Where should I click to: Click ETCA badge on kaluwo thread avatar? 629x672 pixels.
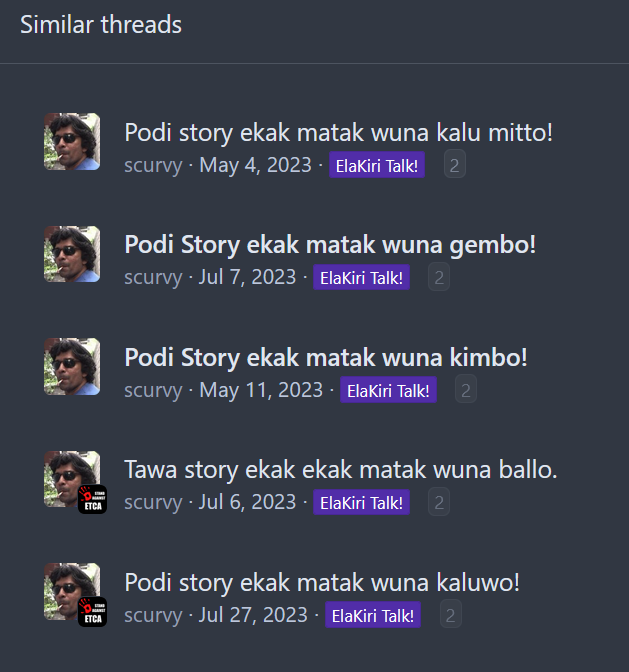coord(93,612)
